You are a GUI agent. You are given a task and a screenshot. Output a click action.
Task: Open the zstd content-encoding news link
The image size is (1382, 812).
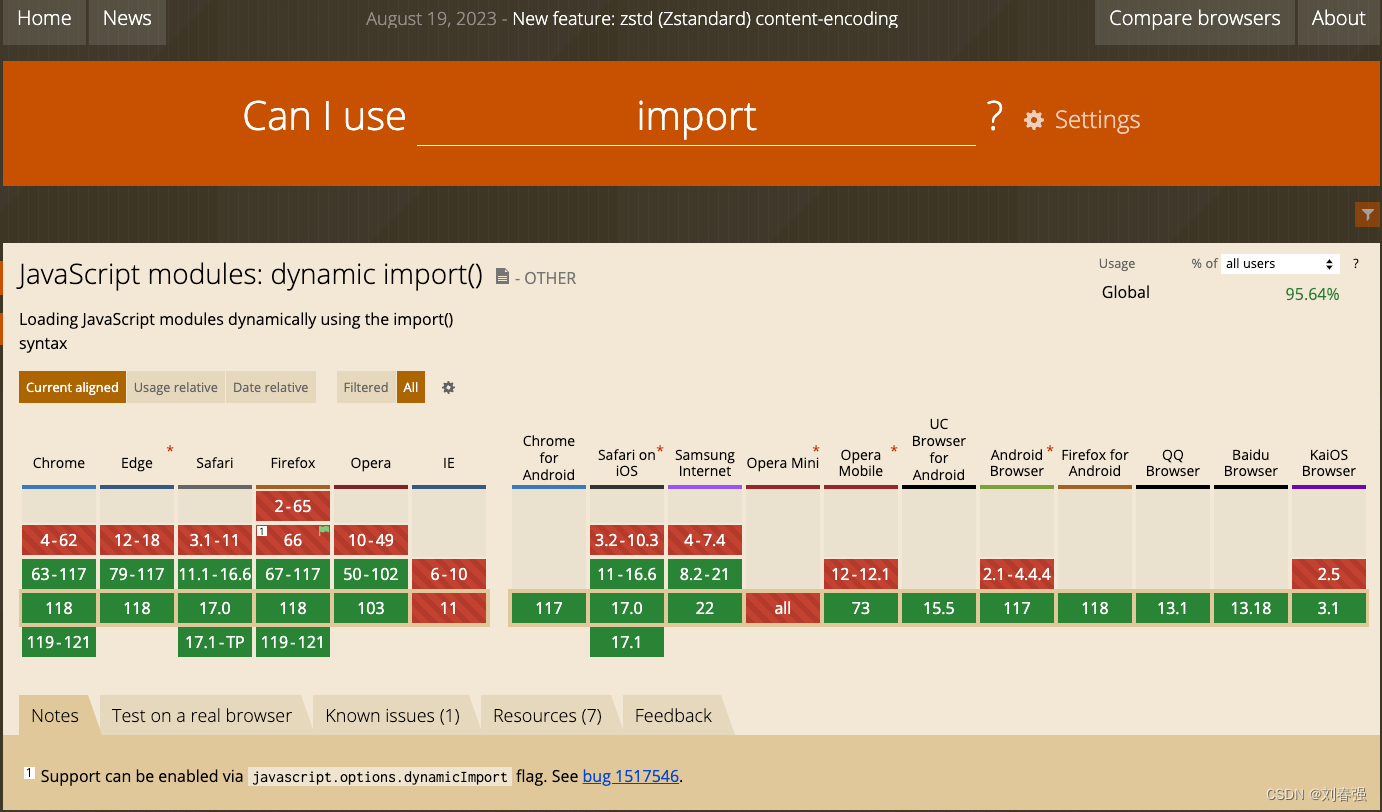tap(705, 19)
